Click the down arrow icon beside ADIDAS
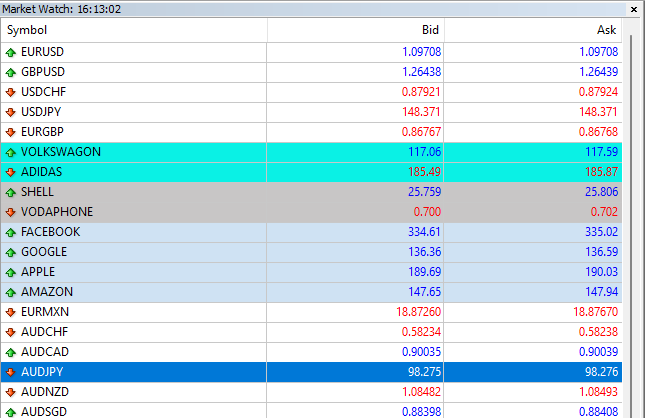 pyautogui.click(x=11, y=172)
